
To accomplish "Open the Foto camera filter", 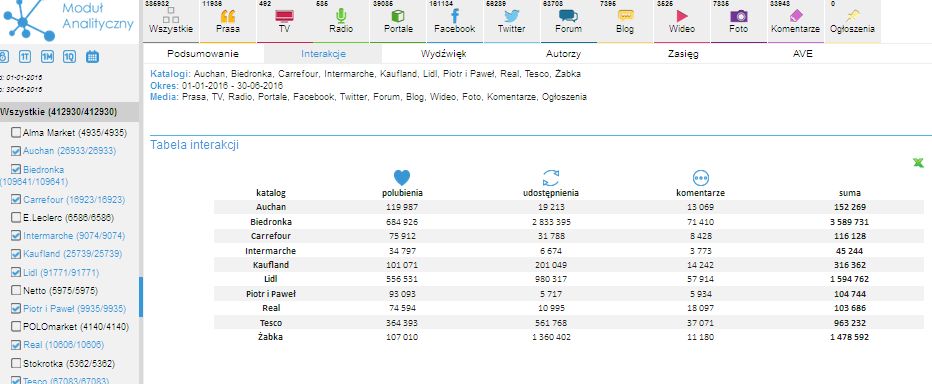I will (x=738, y=21).
